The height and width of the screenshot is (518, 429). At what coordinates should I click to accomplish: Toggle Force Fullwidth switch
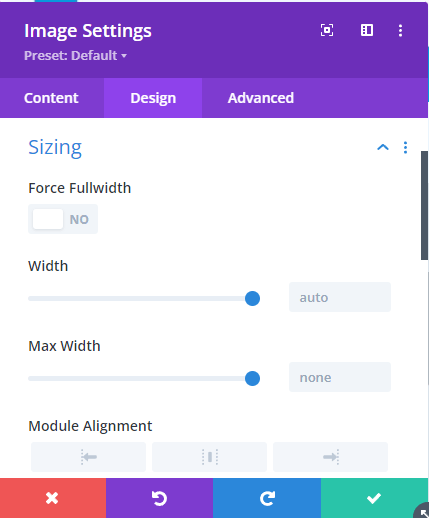[x=63, y=219]
